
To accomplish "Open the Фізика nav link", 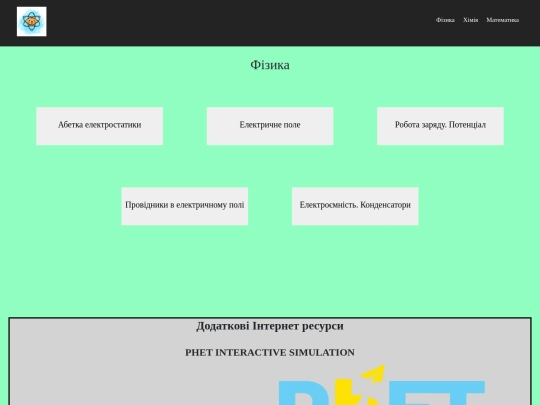I will [445, 20].
